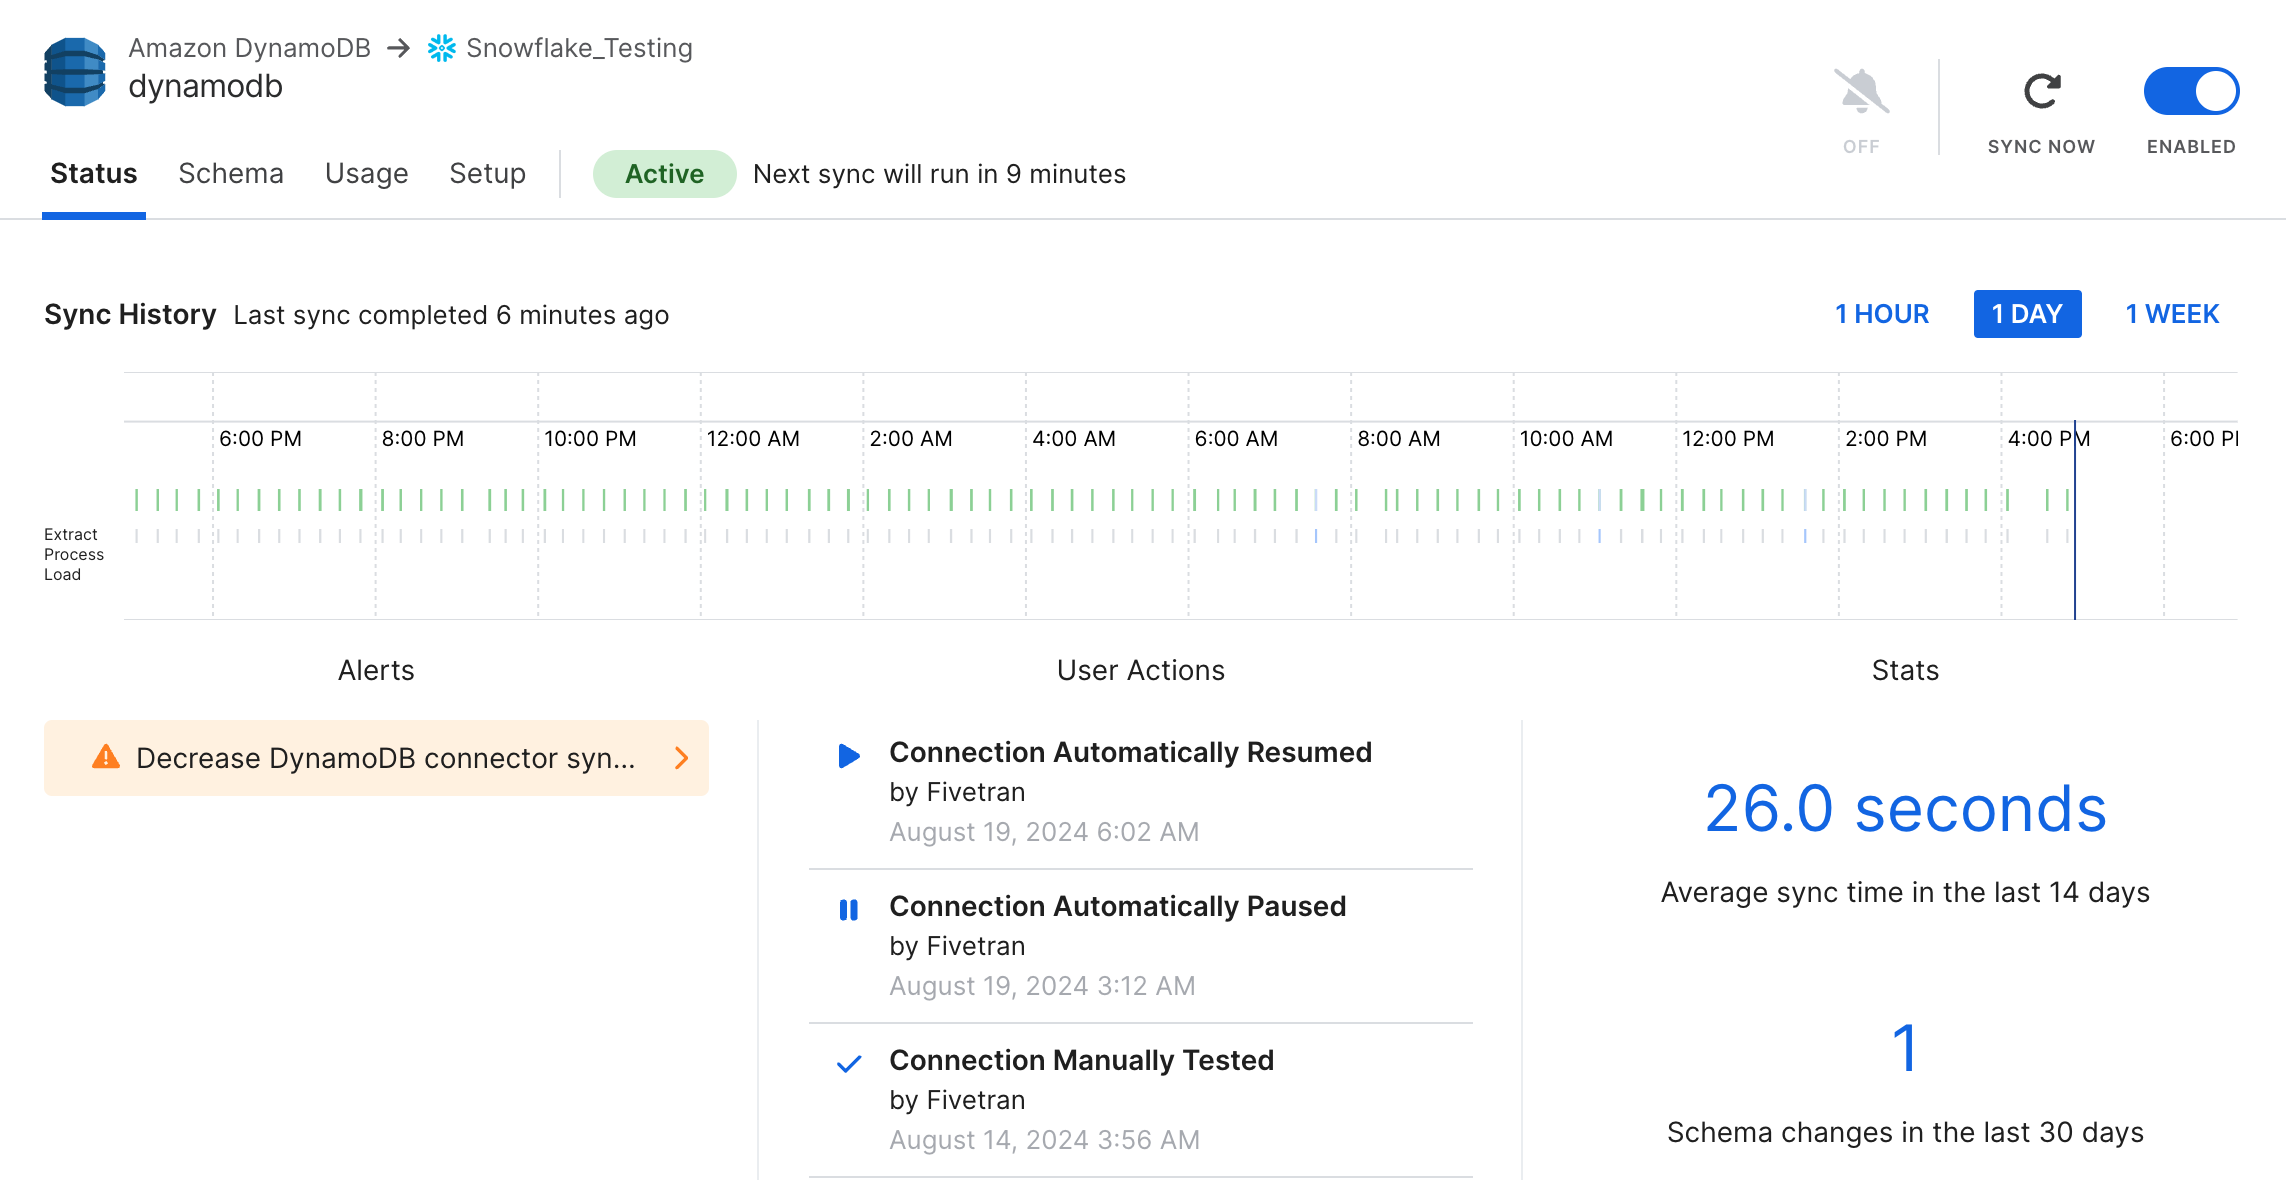This screenshot has width=2286, height=1180.
Task: Click the Amazon DynamoDB connector logo
Action: pos(75,72)
